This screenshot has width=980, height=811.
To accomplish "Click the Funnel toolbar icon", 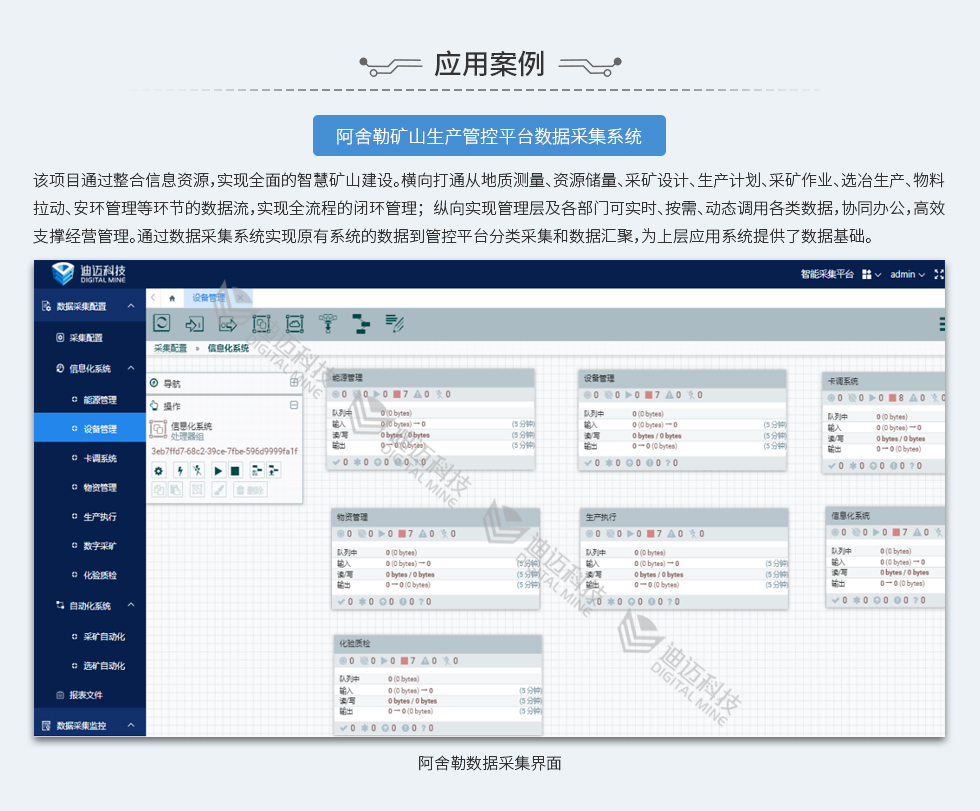I will pos(326,323).
